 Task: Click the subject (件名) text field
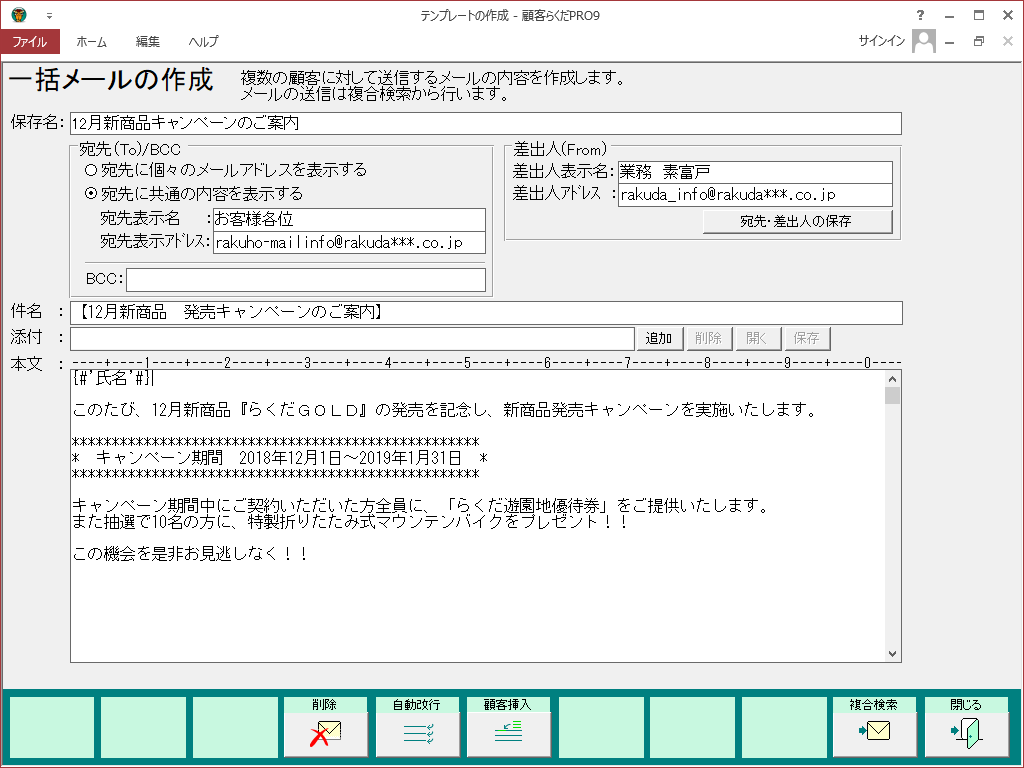pos(485,313)
